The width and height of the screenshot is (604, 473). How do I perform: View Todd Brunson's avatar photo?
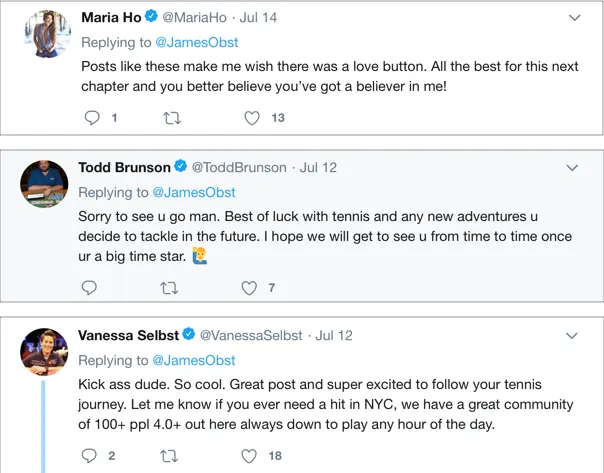44,183
